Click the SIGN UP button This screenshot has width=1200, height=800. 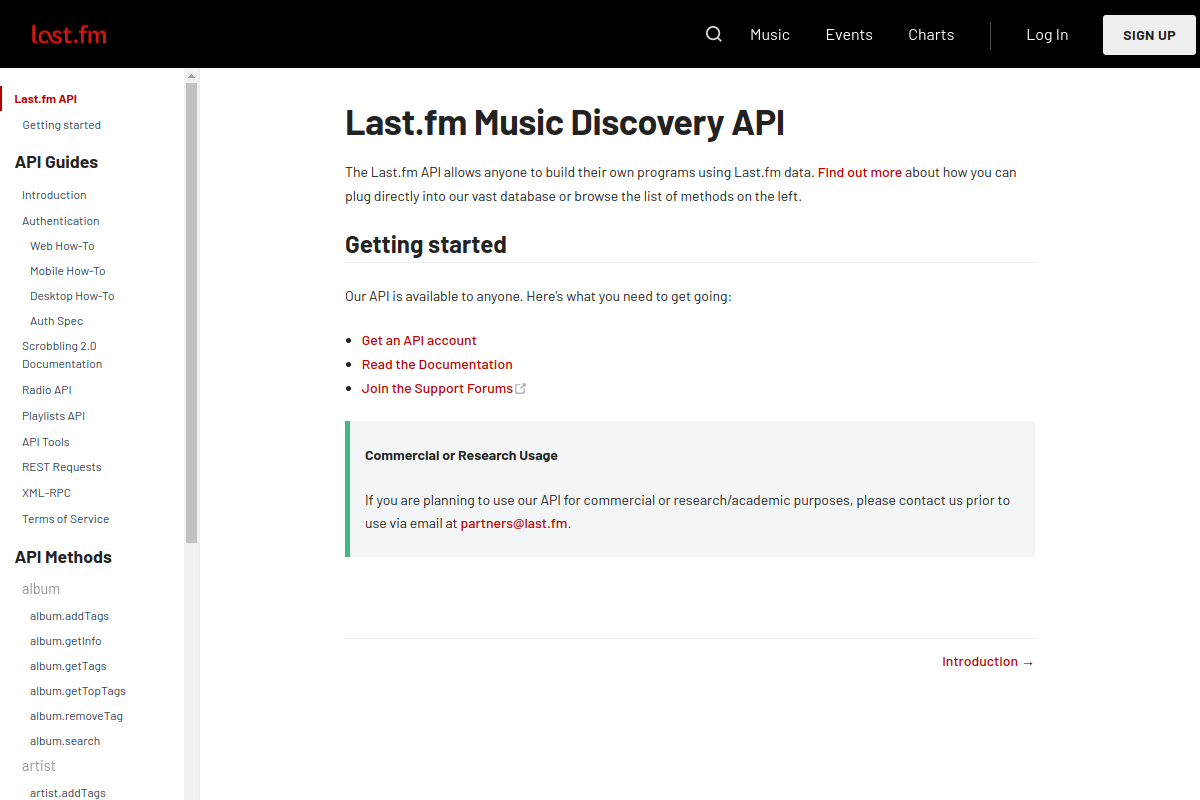(x=1149, y=35)
